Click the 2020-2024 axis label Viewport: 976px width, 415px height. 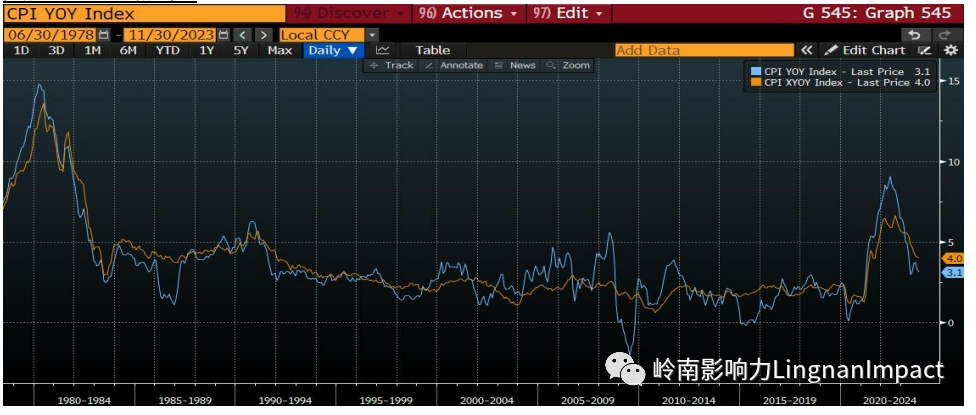tap(891, 399)
